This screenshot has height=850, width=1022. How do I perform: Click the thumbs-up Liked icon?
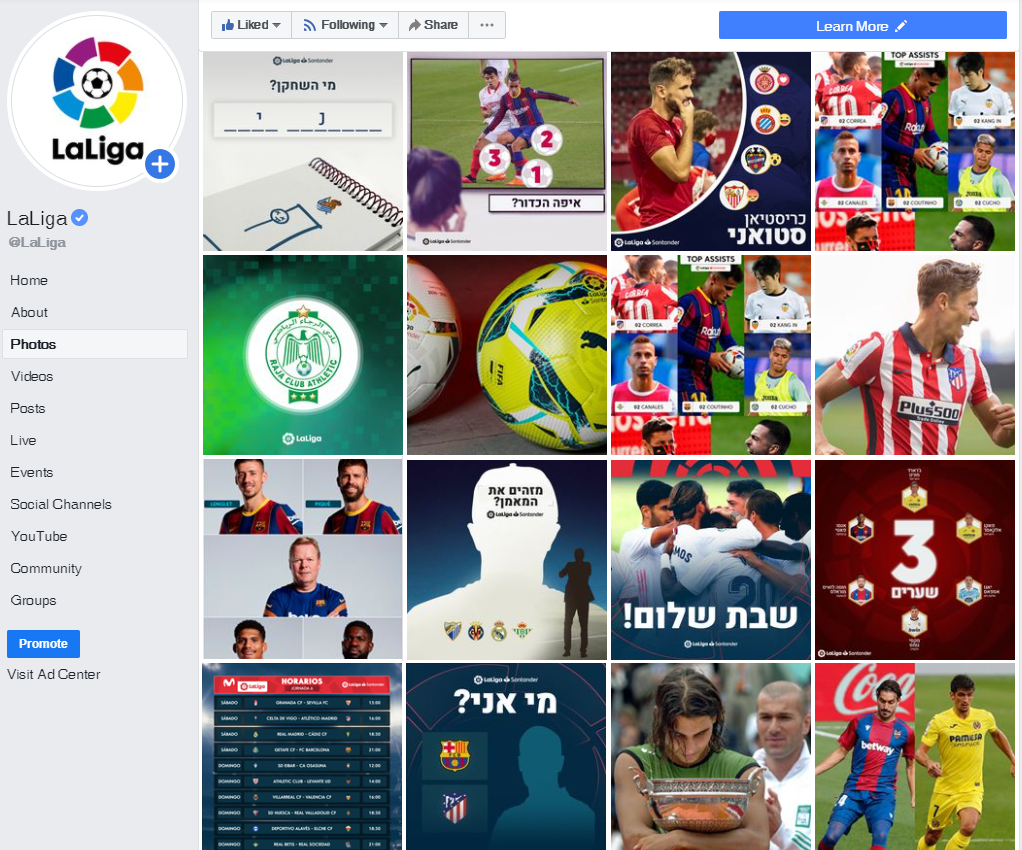(x=227, y=25)
